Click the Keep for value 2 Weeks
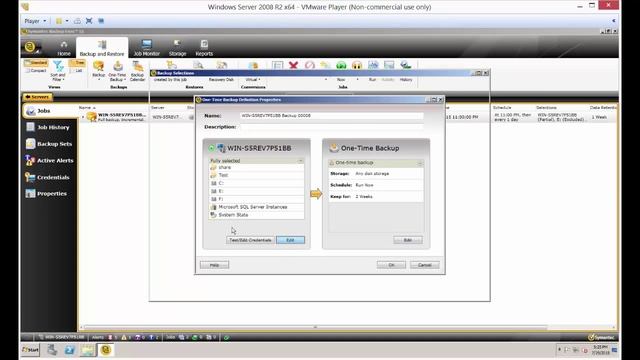The height and width of the screenshot is (360, 640). 364,197
